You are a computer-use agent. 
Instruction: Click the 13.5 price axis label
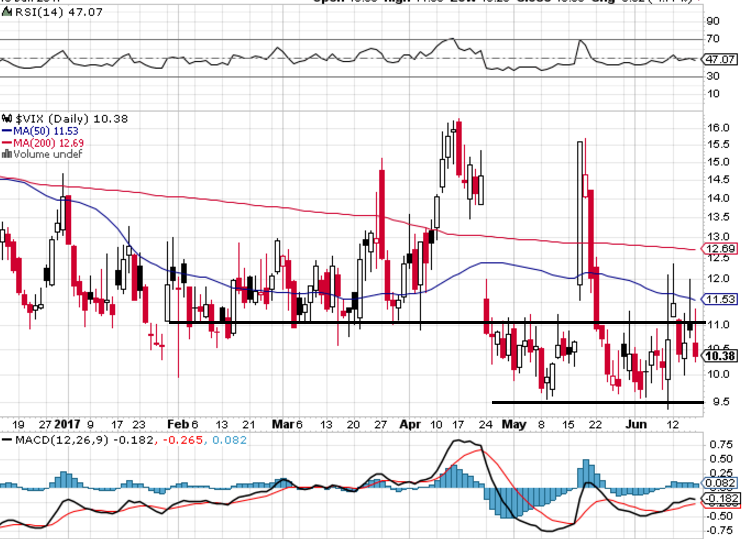[718, 217]
